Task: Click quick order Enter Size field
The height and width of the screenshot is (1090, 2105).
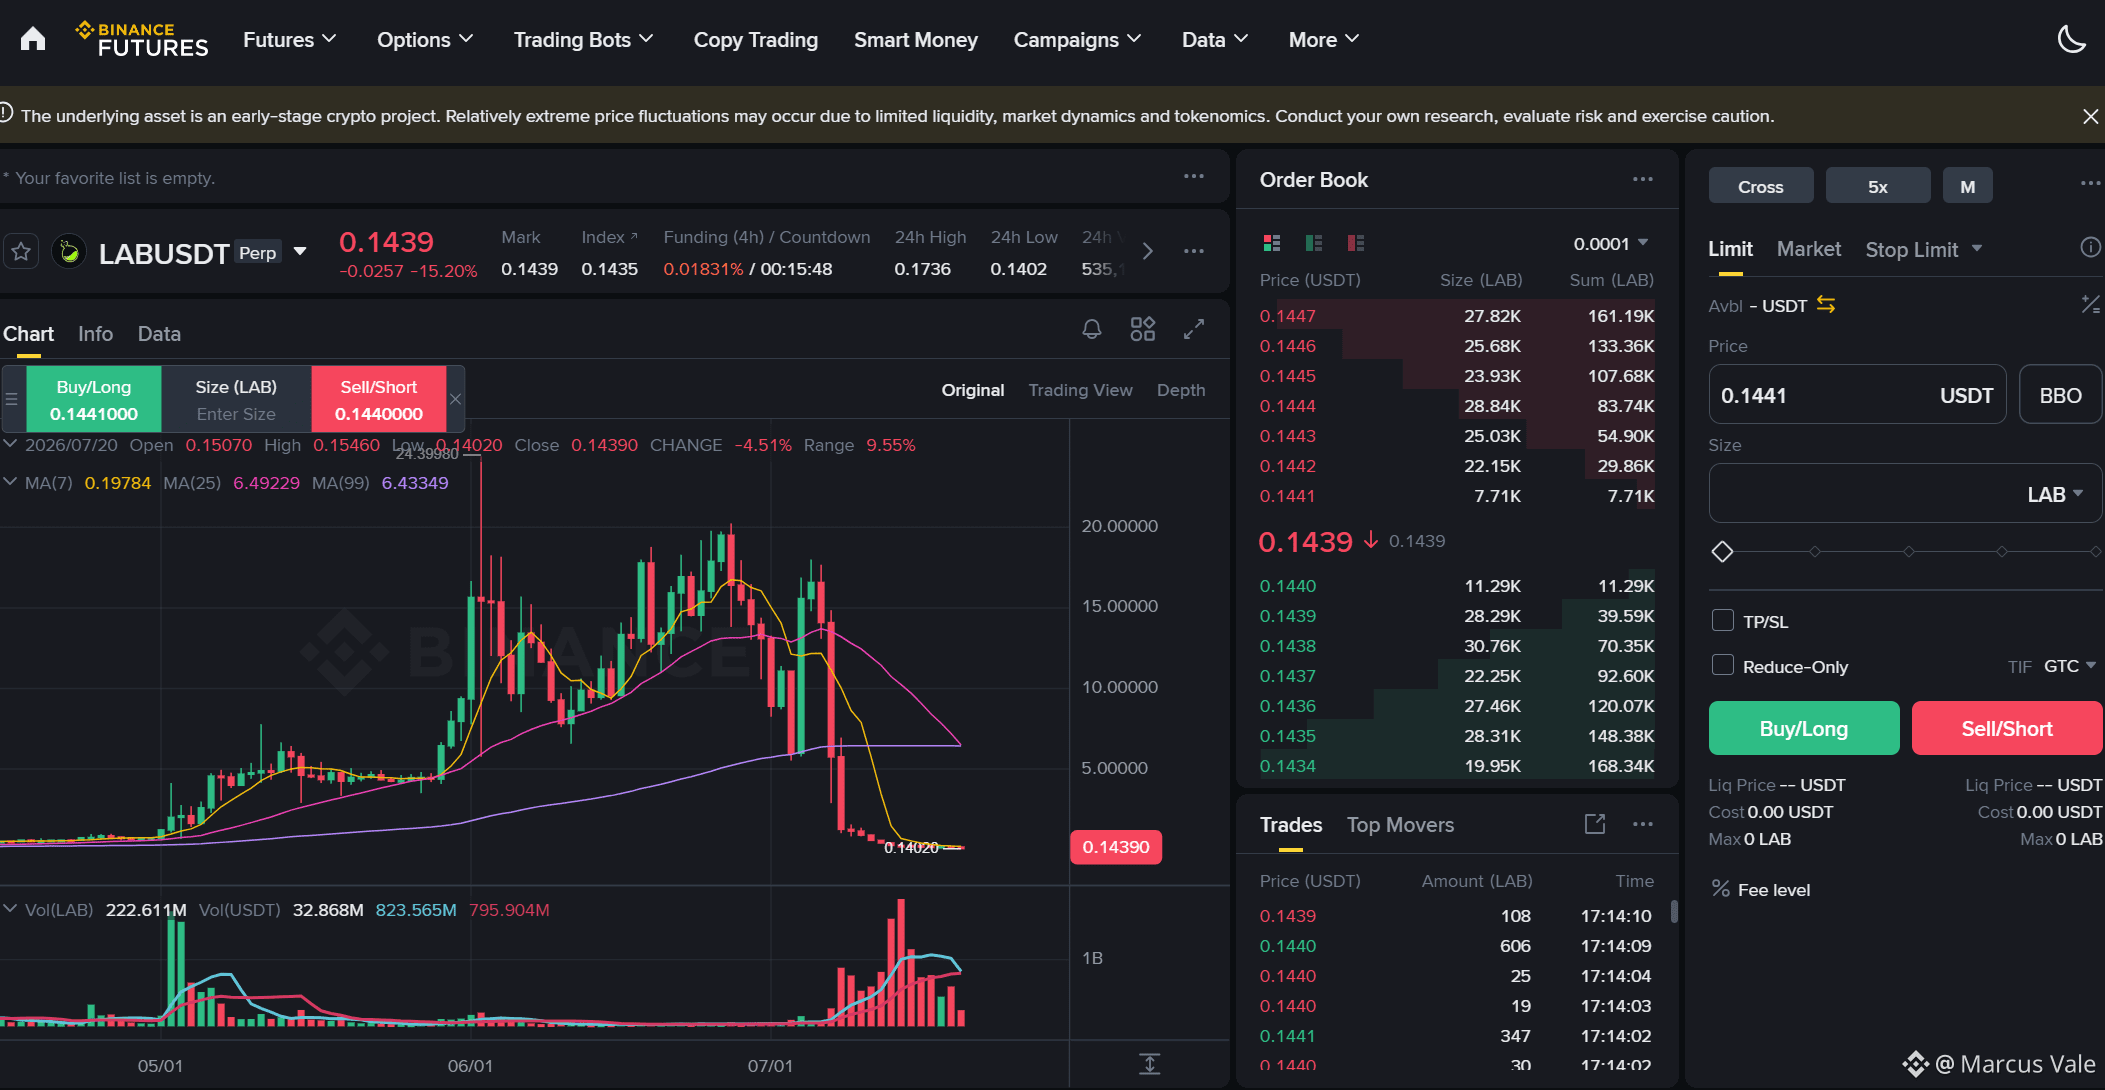Action: tap(236, 413)
